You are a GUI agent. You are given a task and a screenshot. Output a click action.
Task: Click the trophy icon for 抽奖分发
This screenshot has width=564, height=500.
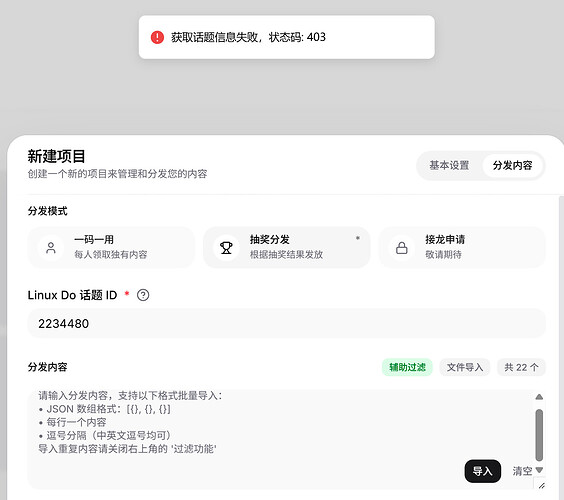pyautogui.click(x=226, y=248)
